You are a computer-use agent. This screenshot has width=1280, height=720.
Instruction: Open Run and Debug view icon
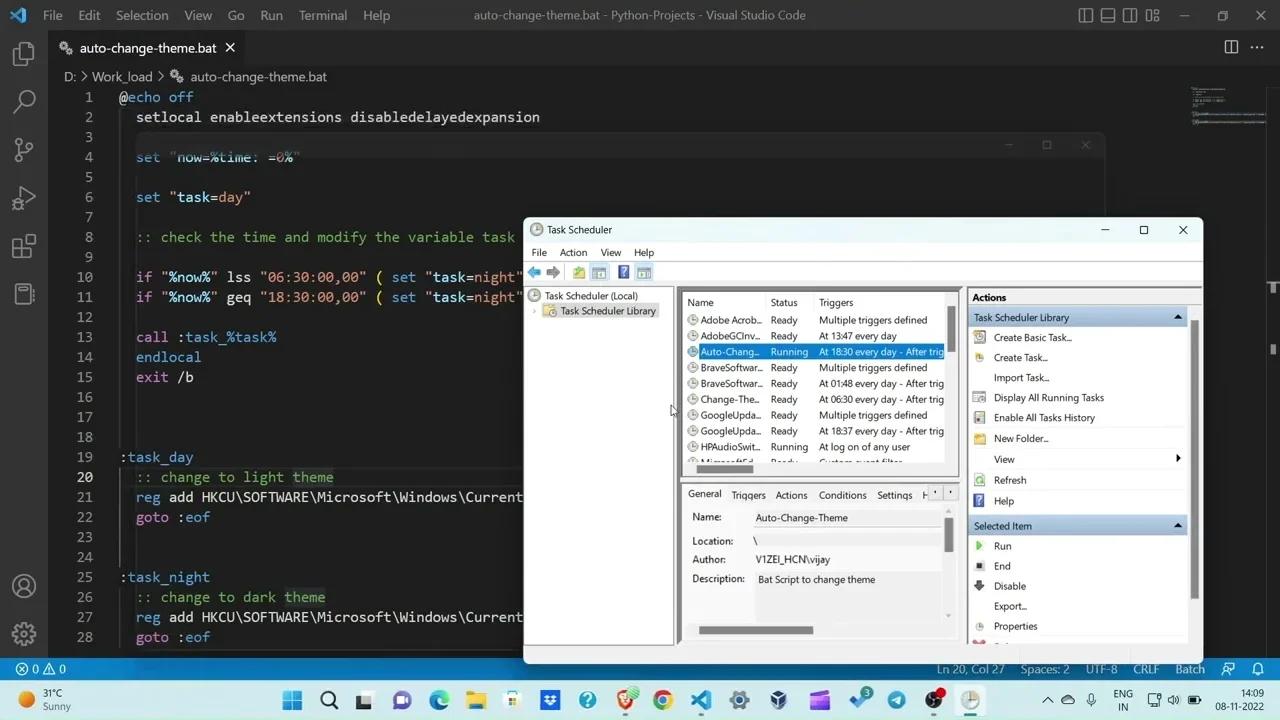point(24,198)
